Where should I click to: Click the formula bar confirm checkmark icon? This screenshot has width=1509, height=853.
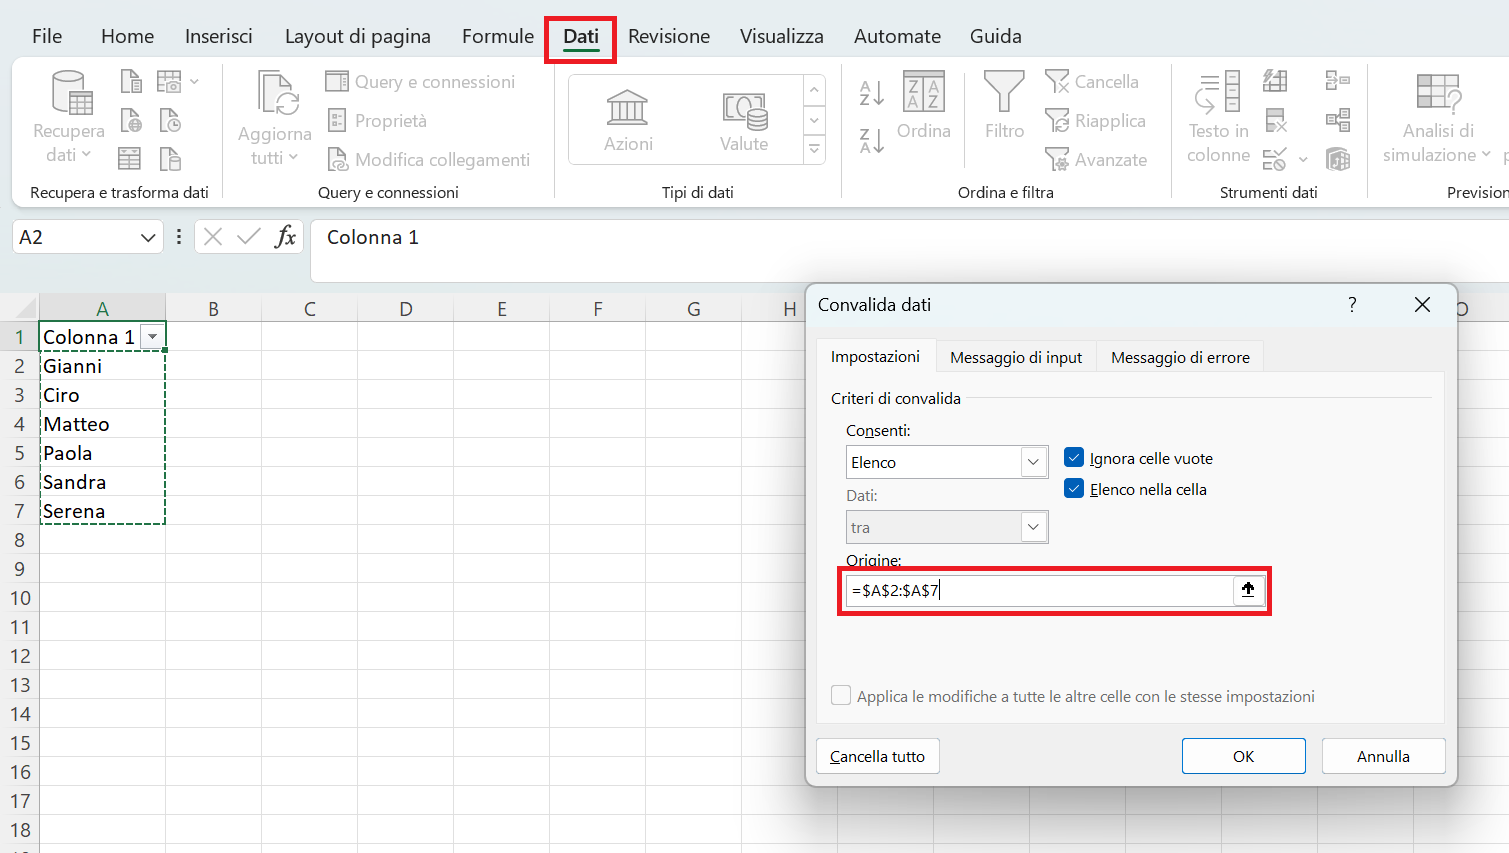tap(249, 237)
